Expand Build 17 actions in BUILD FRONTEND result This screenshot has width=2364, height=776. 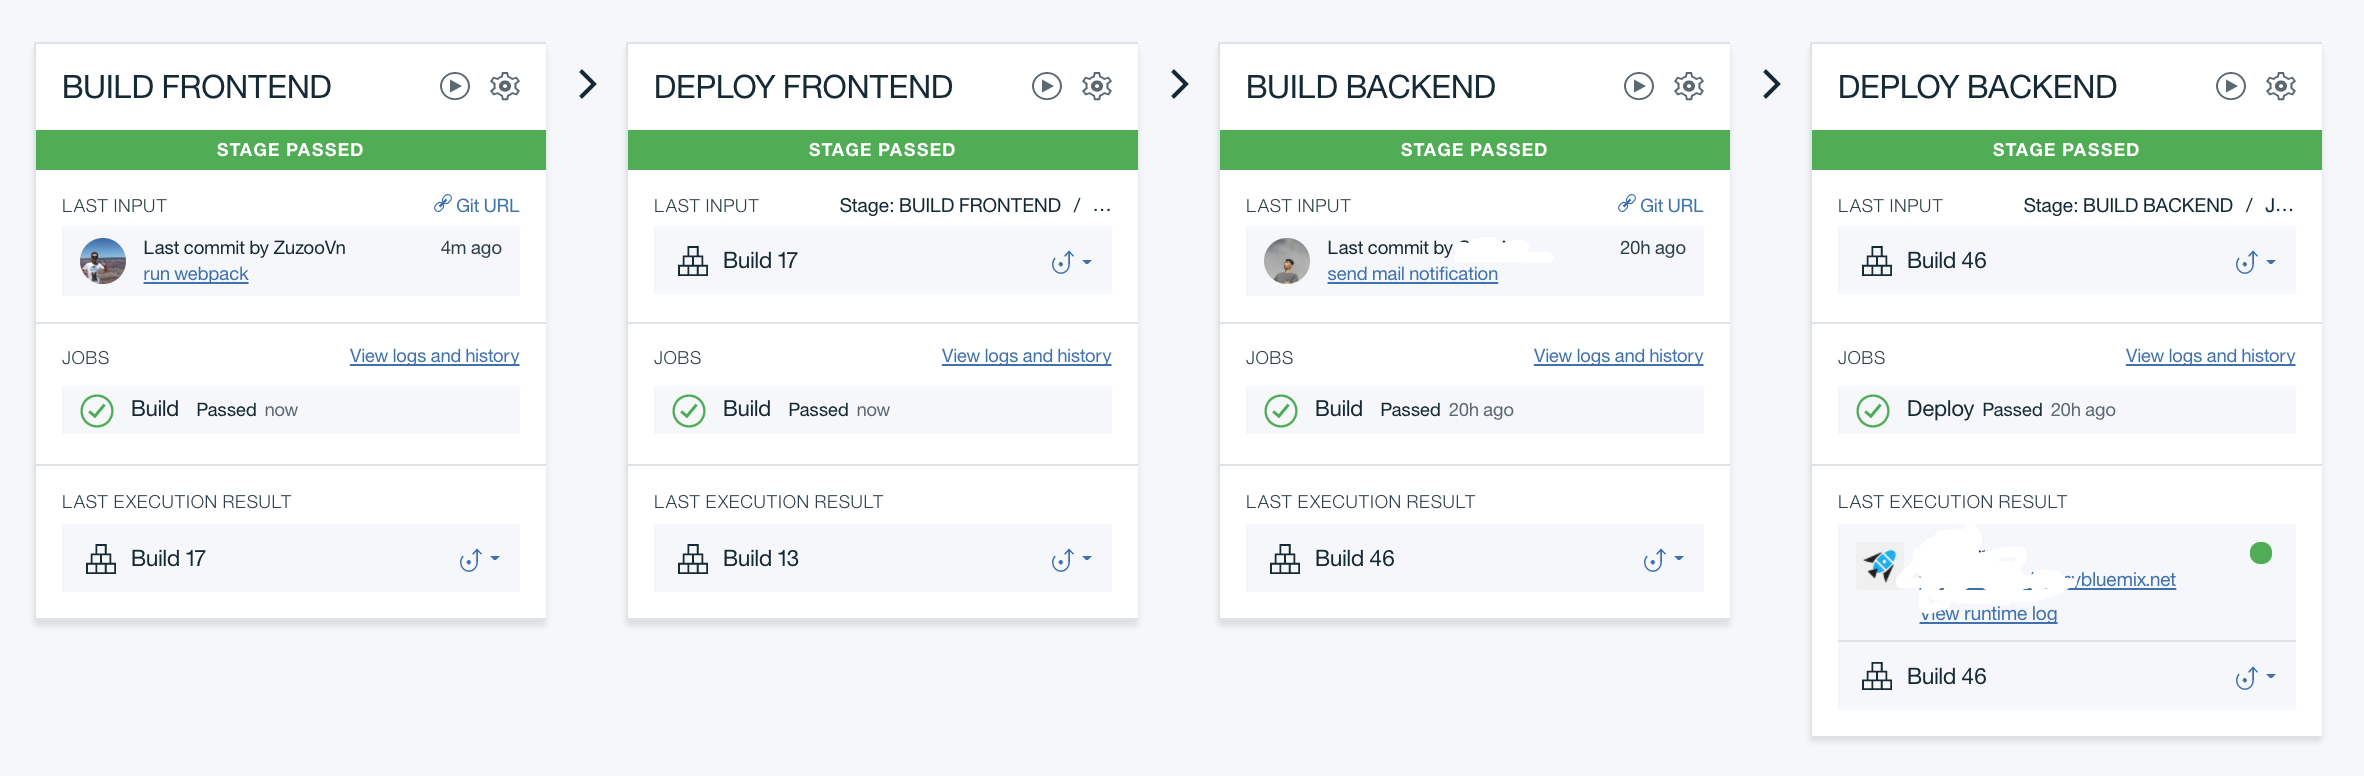click(x=479, y=560)
